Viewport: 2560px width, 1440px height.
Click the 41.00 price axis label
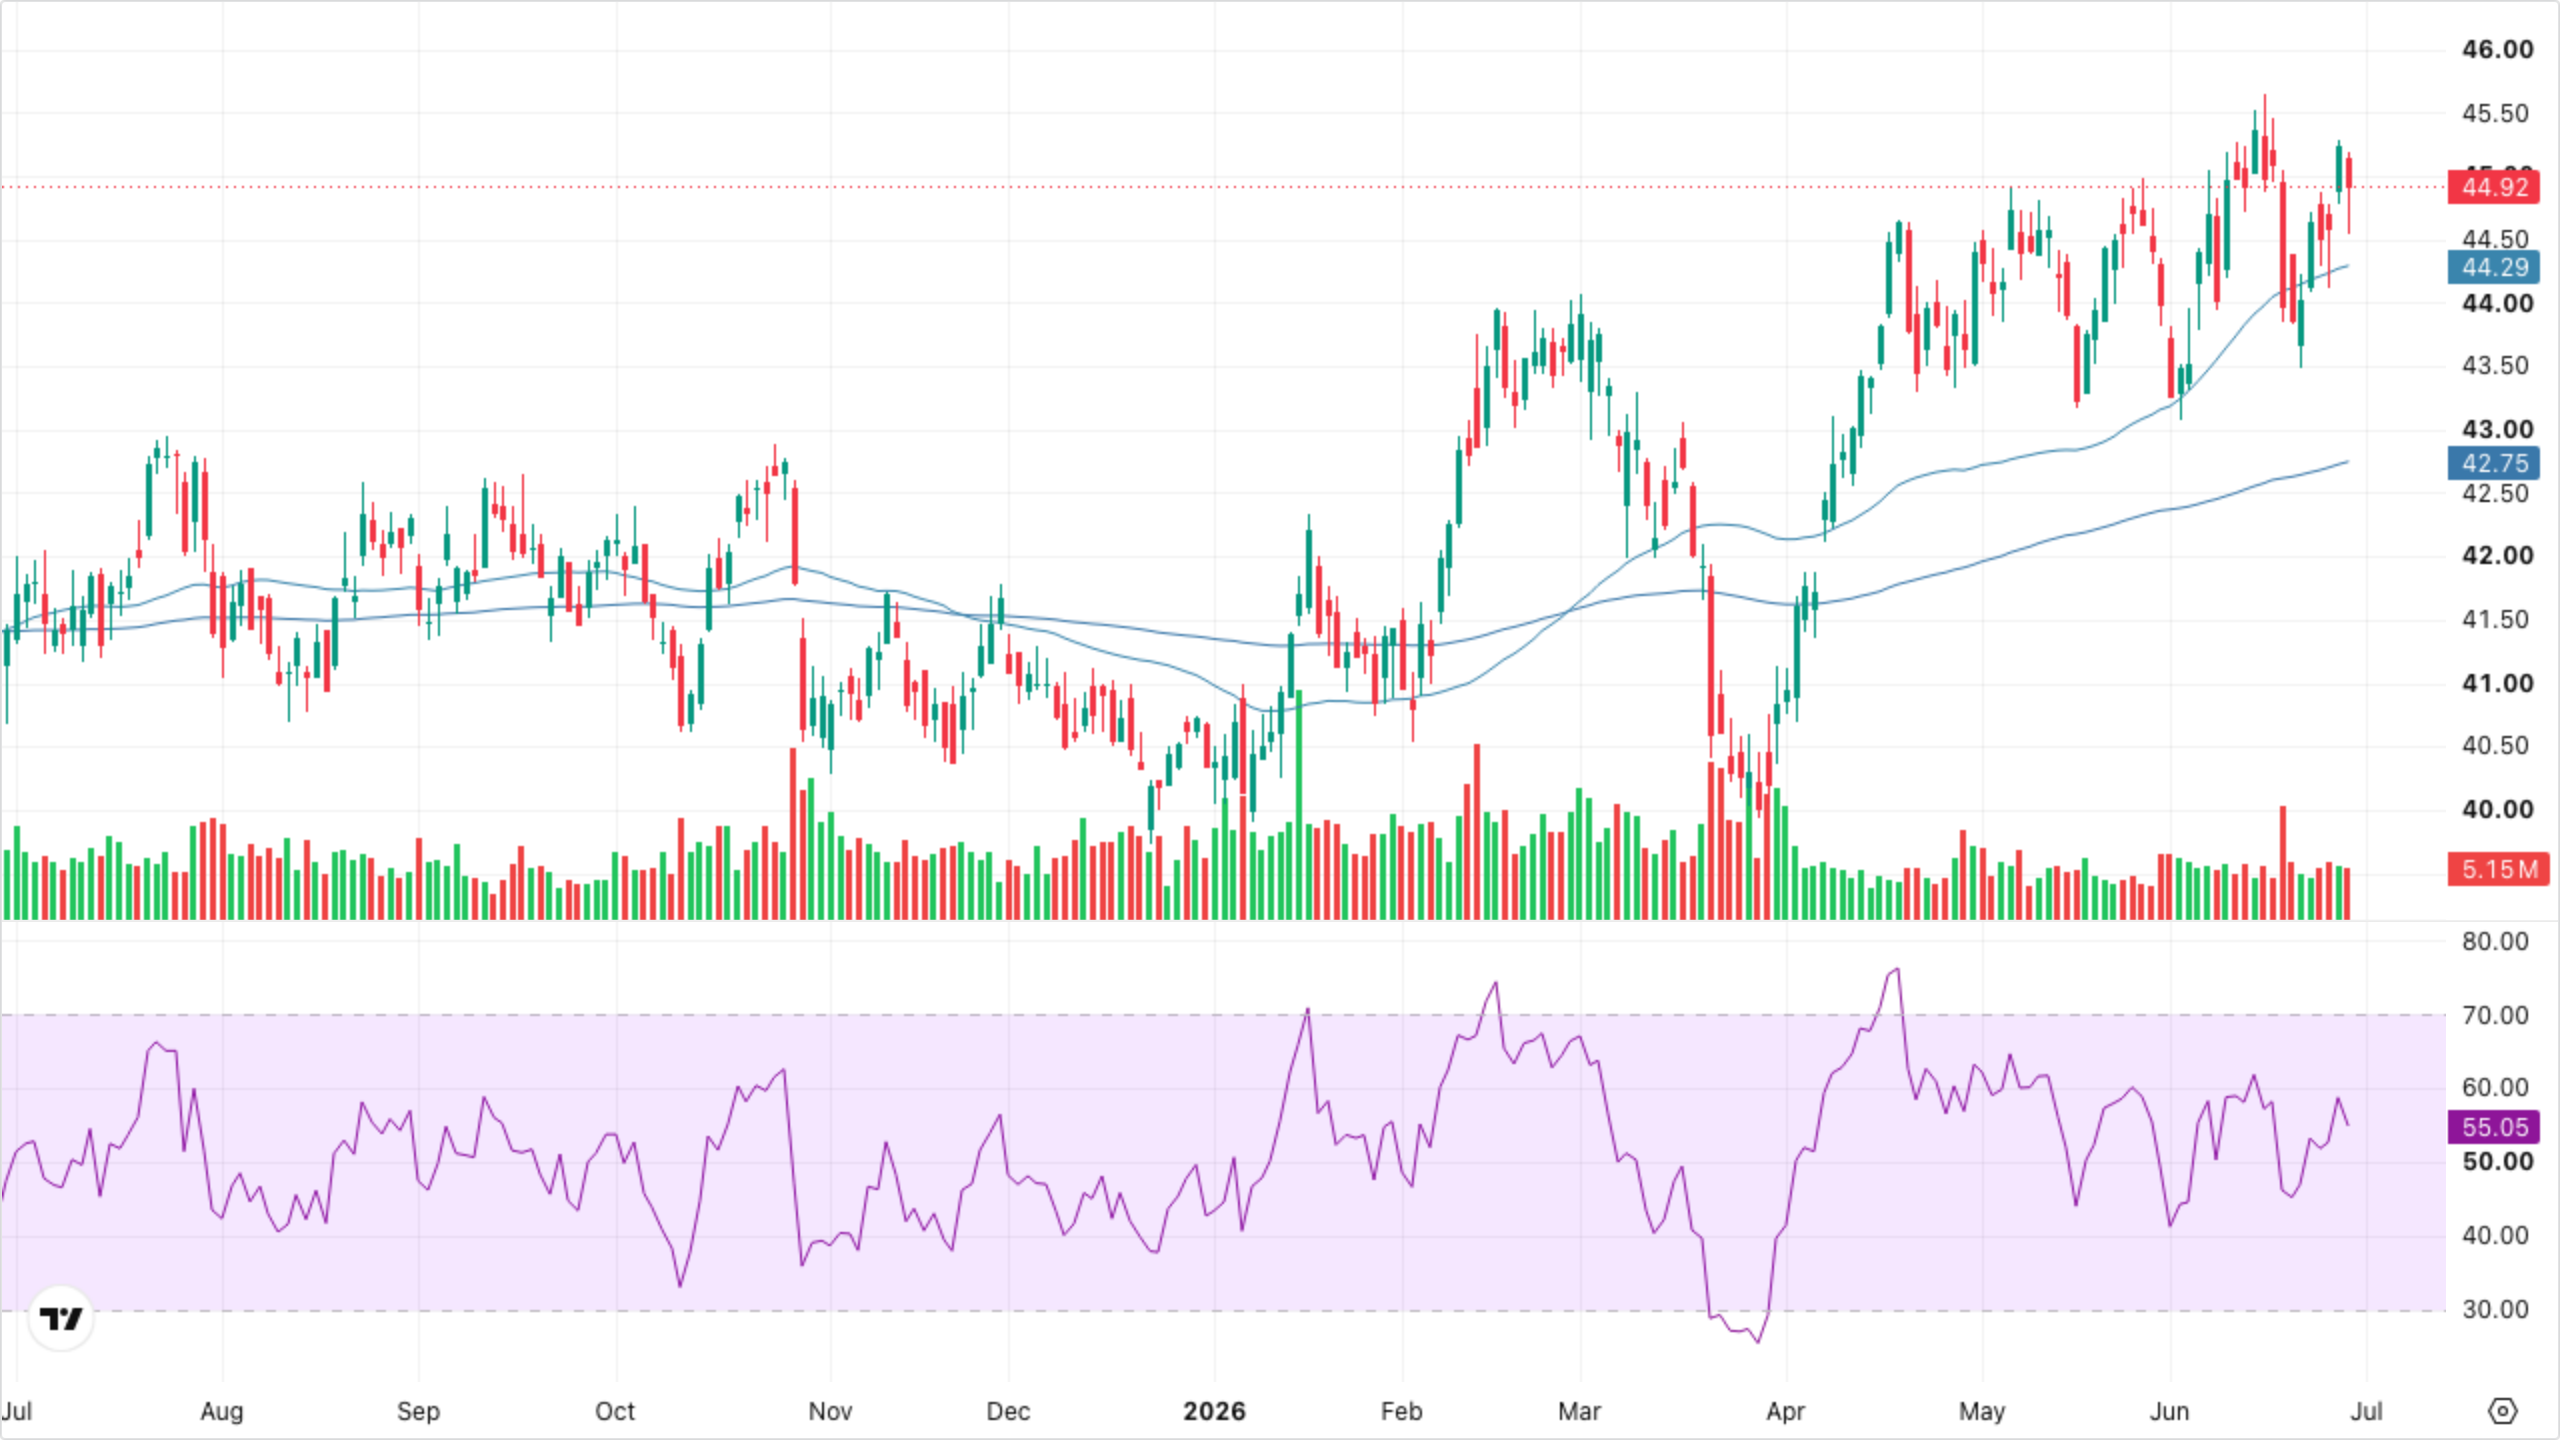point(2497,683)
